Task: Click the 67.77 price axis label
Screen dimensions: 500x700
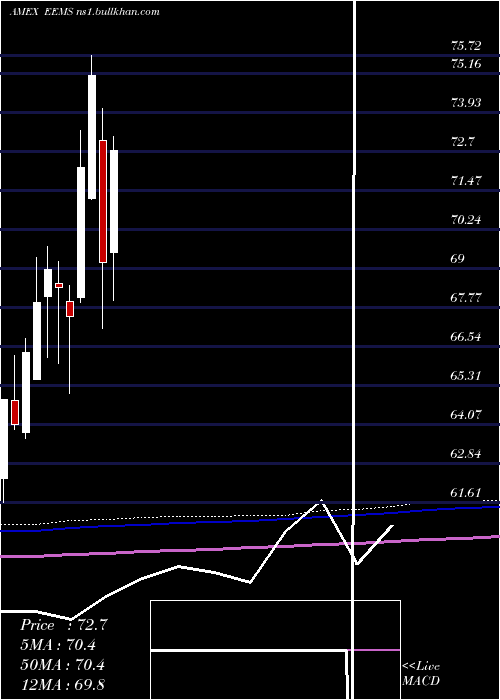Action: (466, 298)
